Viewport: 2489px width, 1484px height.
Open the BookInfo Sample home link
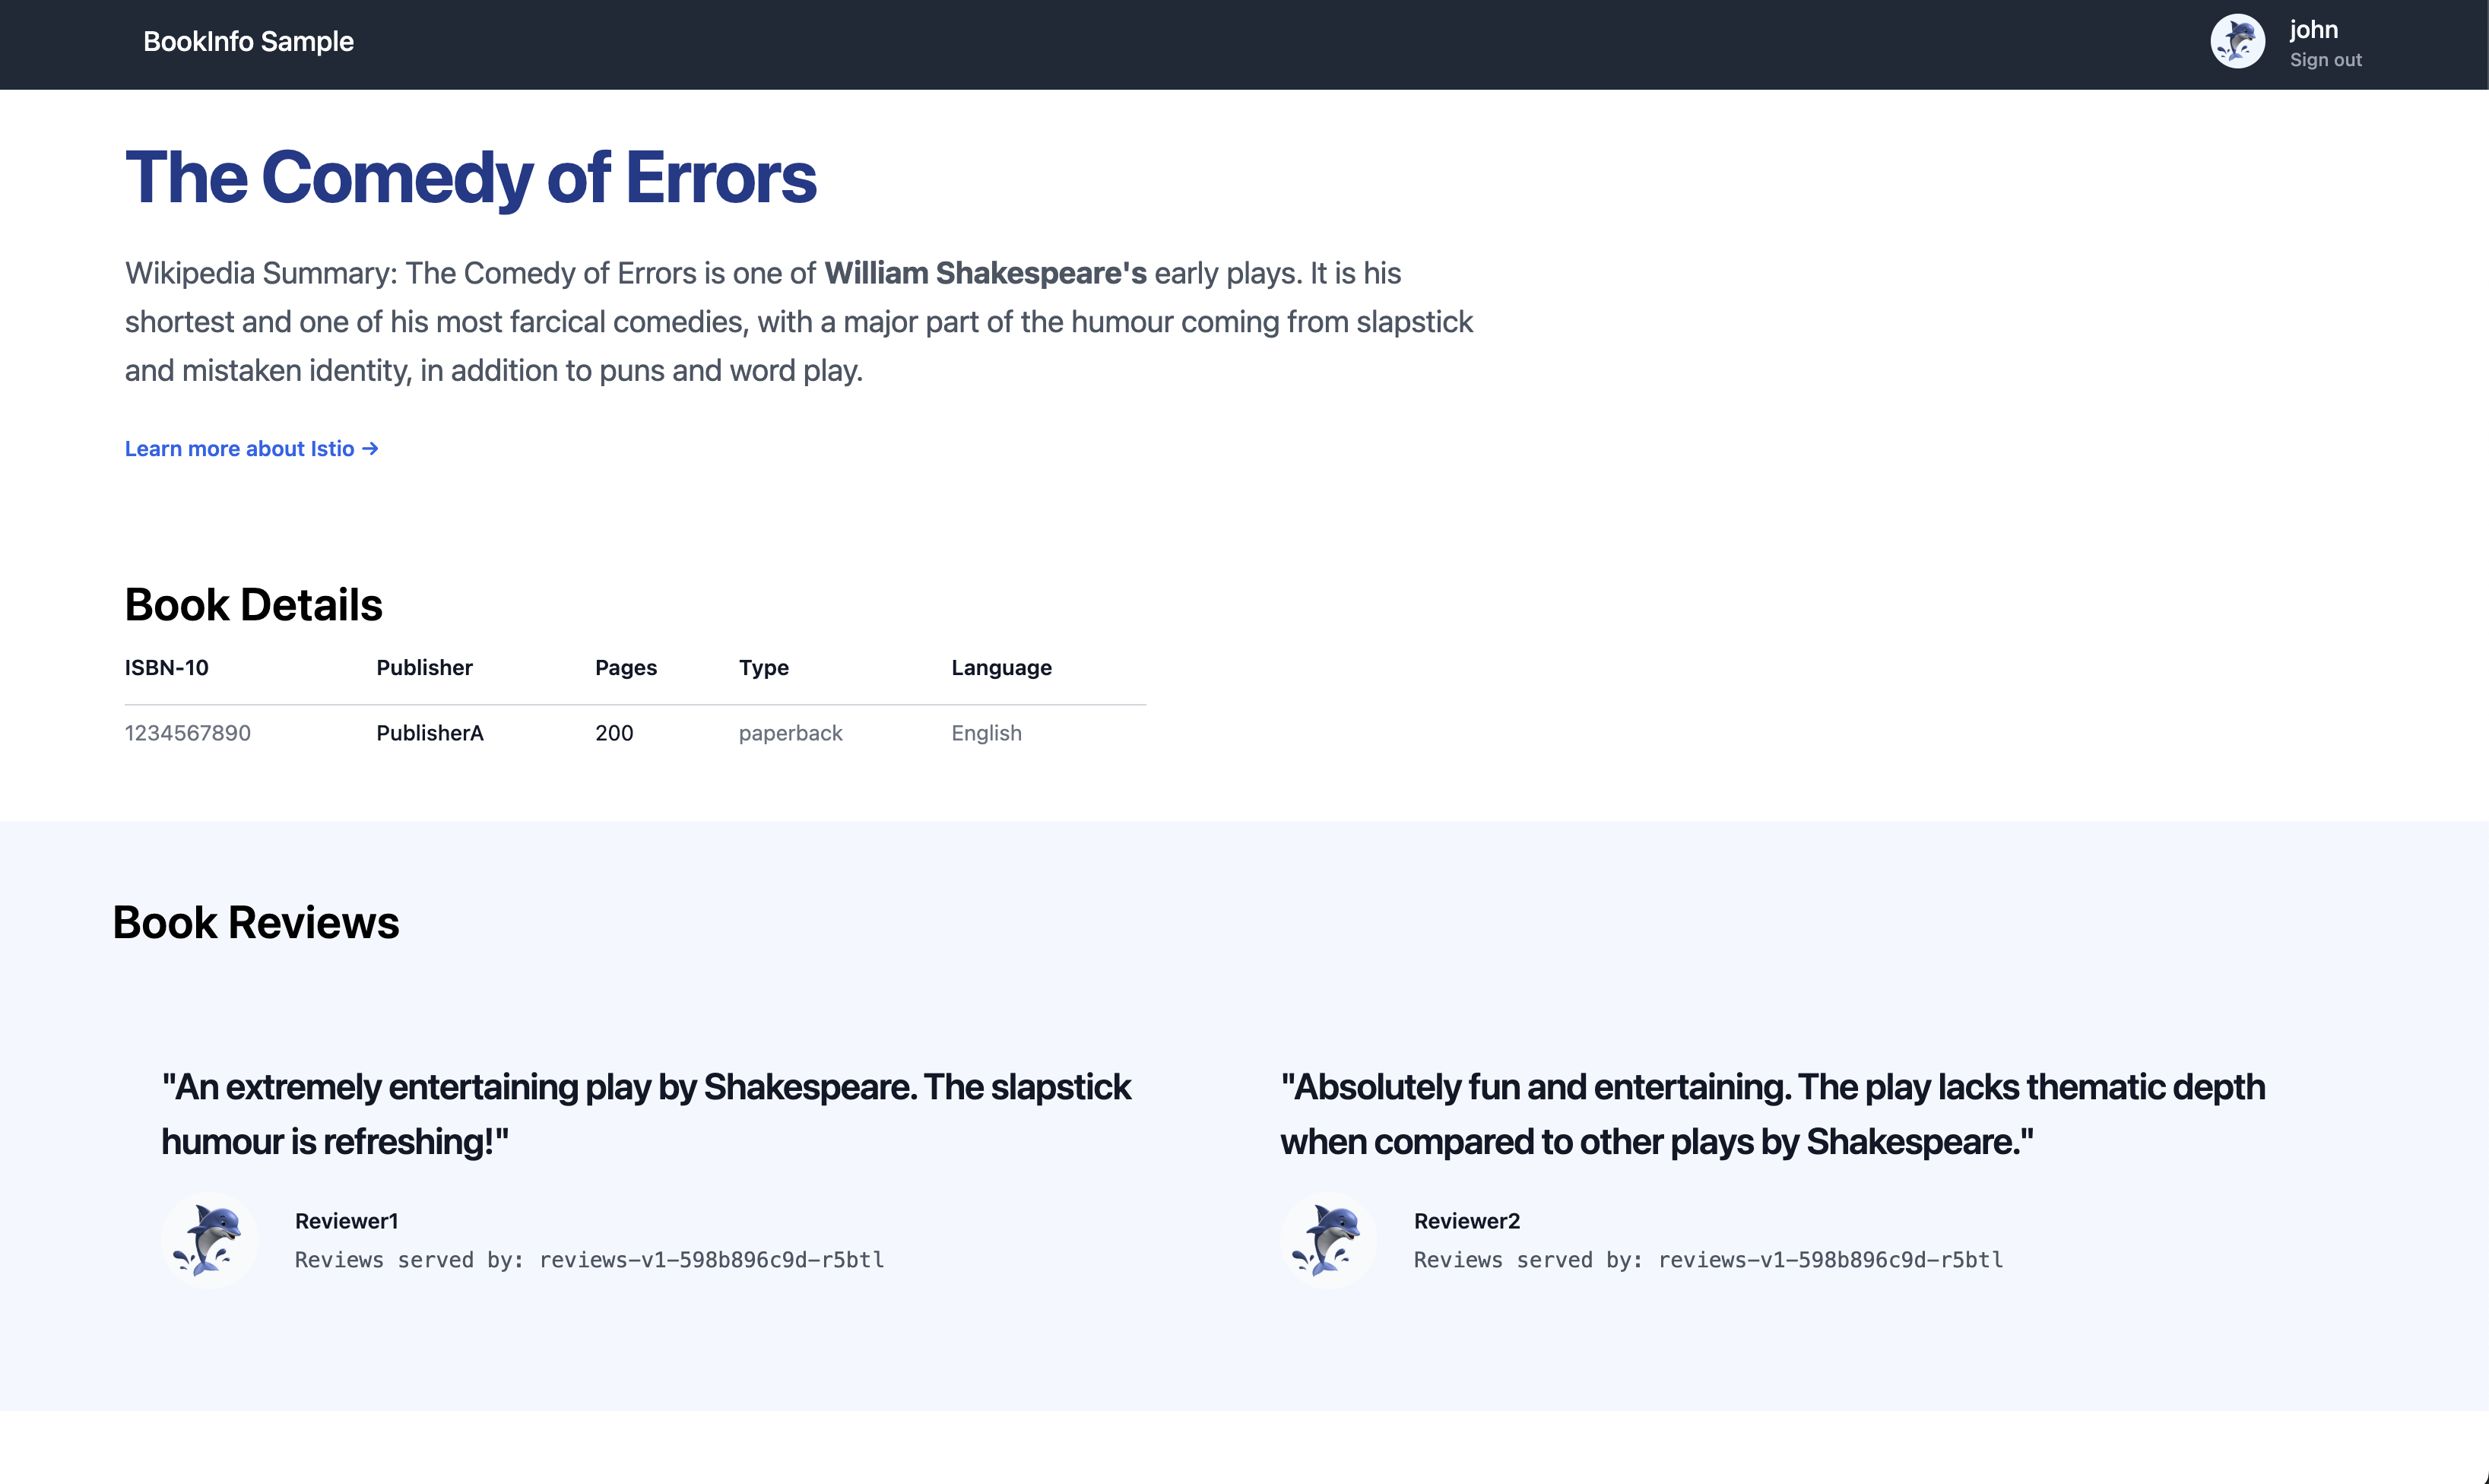[248, 42]
